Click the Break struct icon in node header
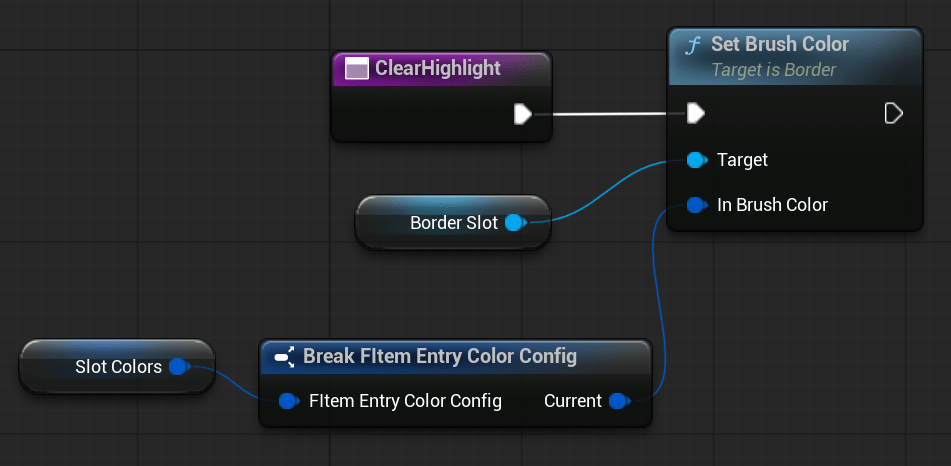The image size is (951, 466). coord(283,357)
